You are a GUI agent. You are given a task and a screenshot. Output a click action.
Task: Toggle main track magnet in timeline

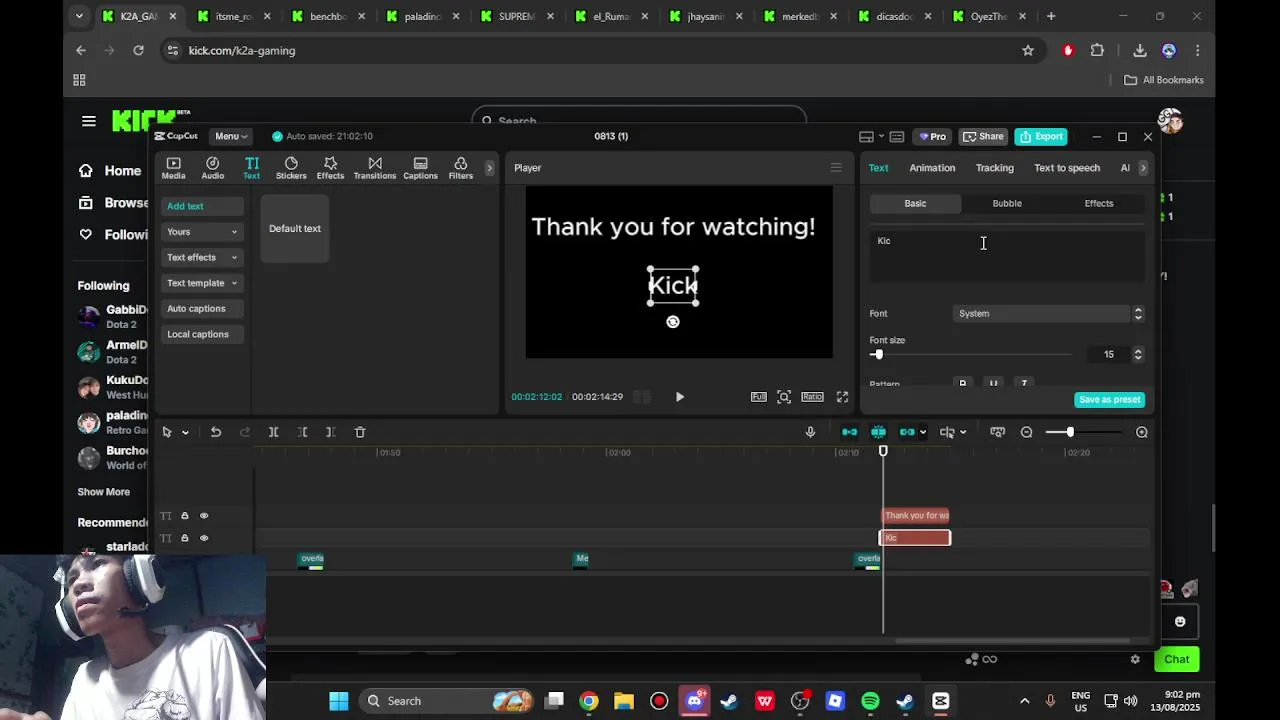coord(849,432)
